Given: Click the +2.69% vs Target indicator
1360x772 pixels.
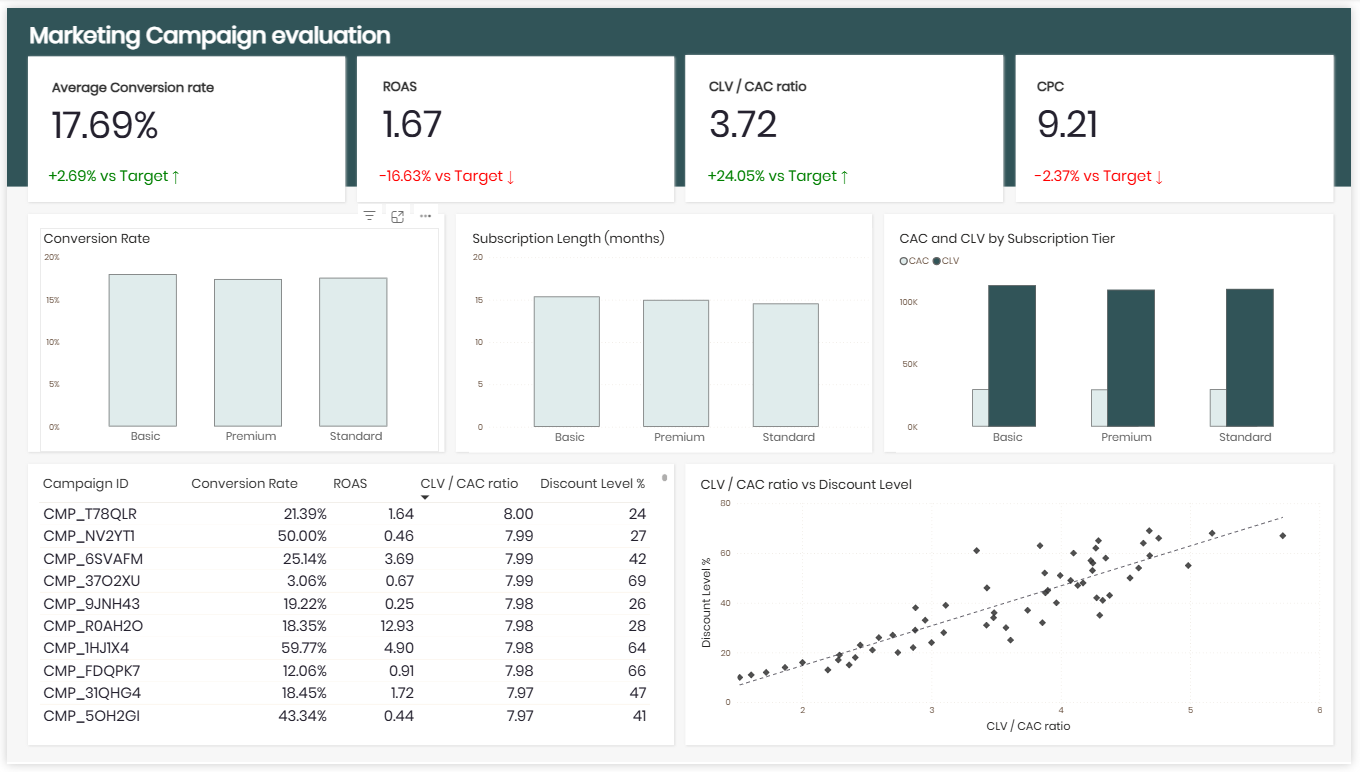Looking at the screenshot, I should point(114,176).
